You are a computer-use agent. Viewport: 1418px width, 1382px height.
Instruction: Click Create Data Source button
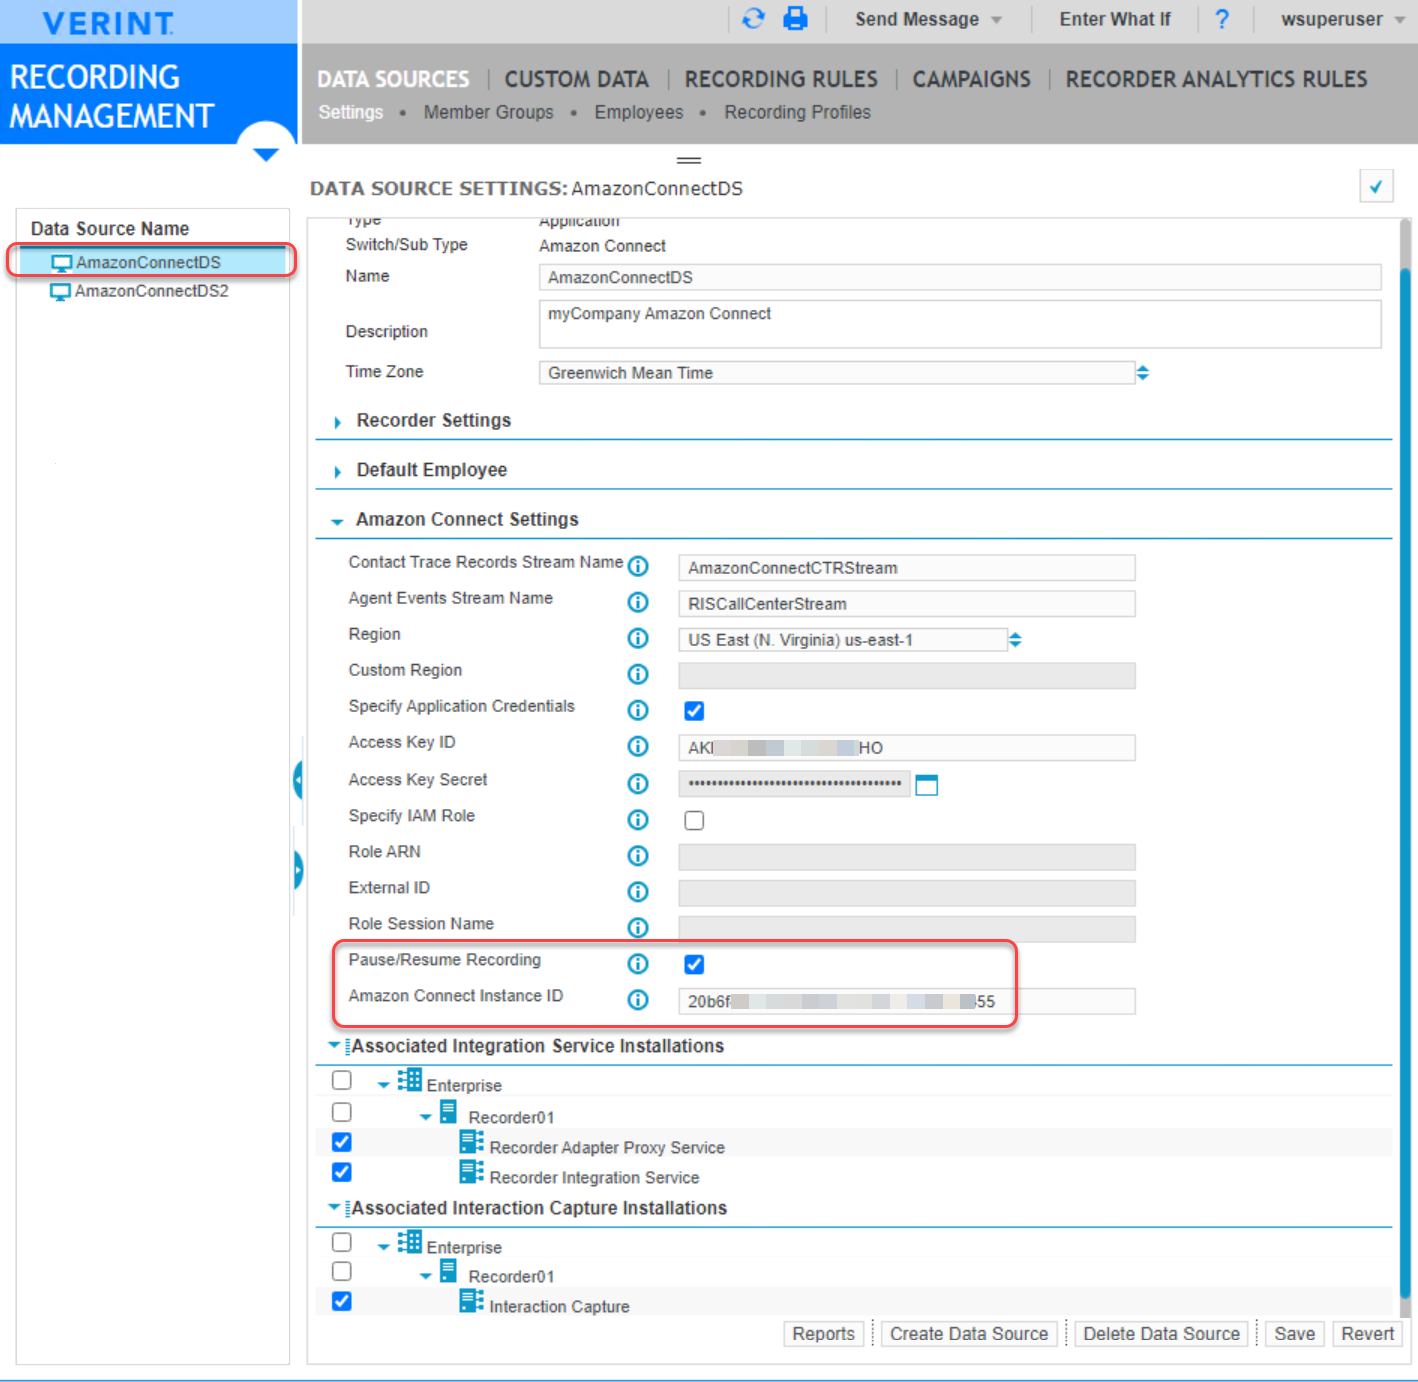pos(969,1333)
